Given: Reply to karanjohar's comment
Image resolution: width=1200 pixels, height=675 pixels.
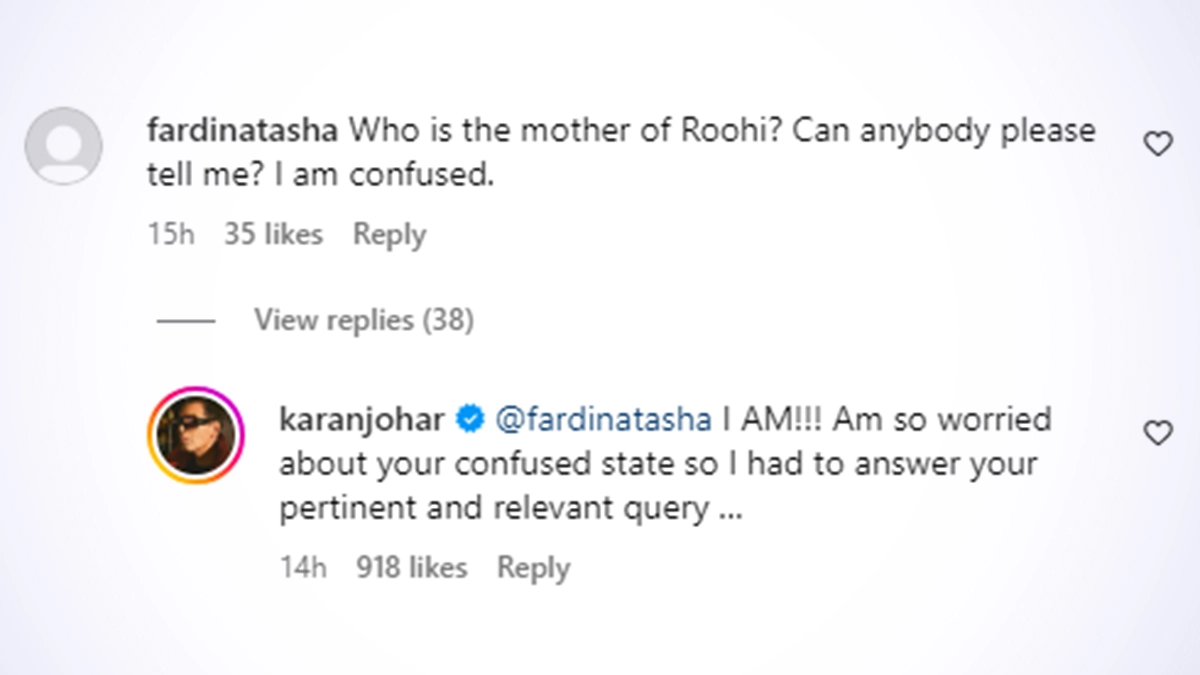Looking at the screenshot, I should [x=533, y=568].
